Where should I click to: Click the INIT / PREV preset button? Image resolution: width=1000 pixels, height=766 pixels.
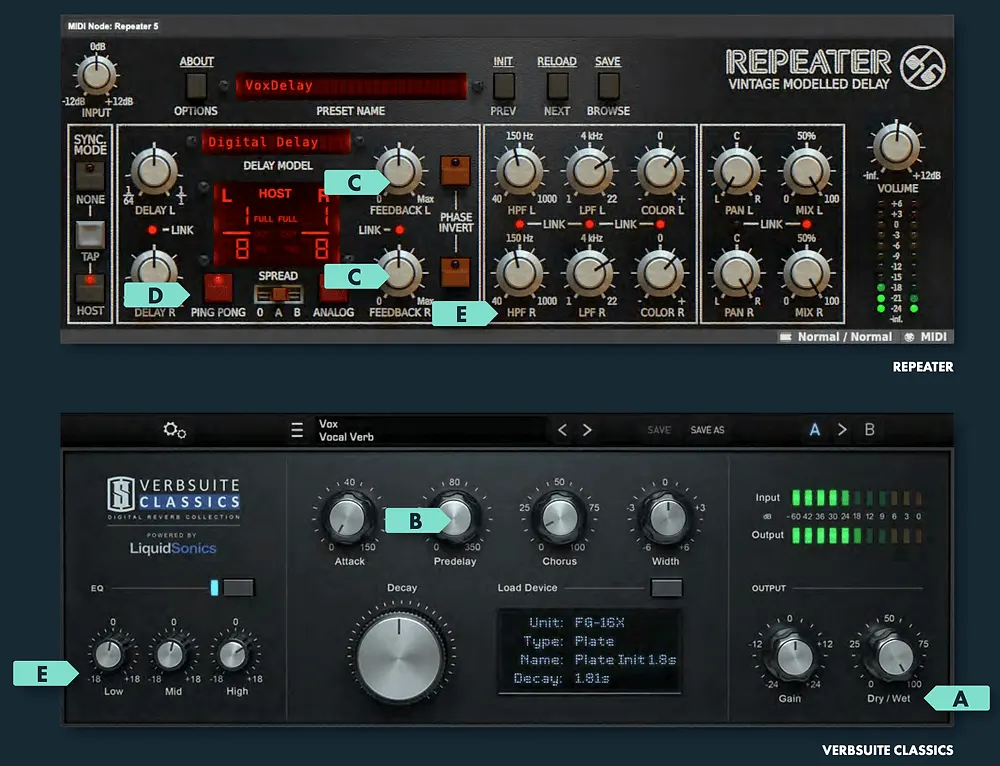503,85
